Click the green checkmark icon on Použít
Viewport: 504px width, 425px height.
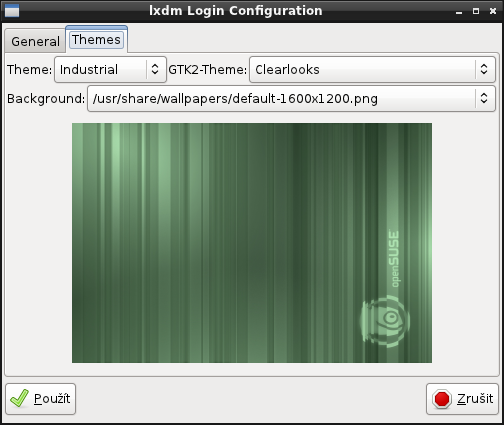[x=19, y=398]
